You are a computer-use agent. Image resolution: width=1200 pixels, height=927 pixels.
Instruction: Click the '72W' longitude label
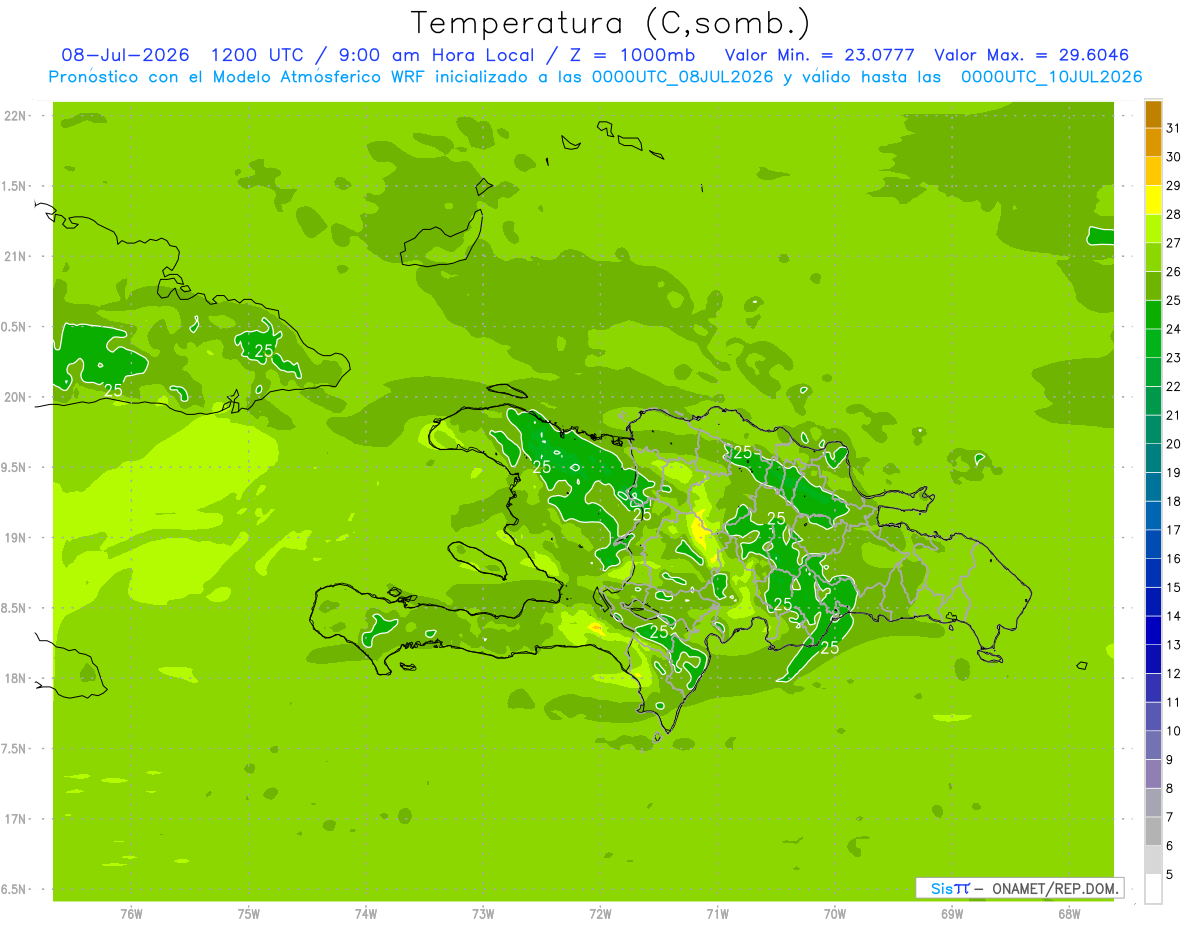pos(600,914)
